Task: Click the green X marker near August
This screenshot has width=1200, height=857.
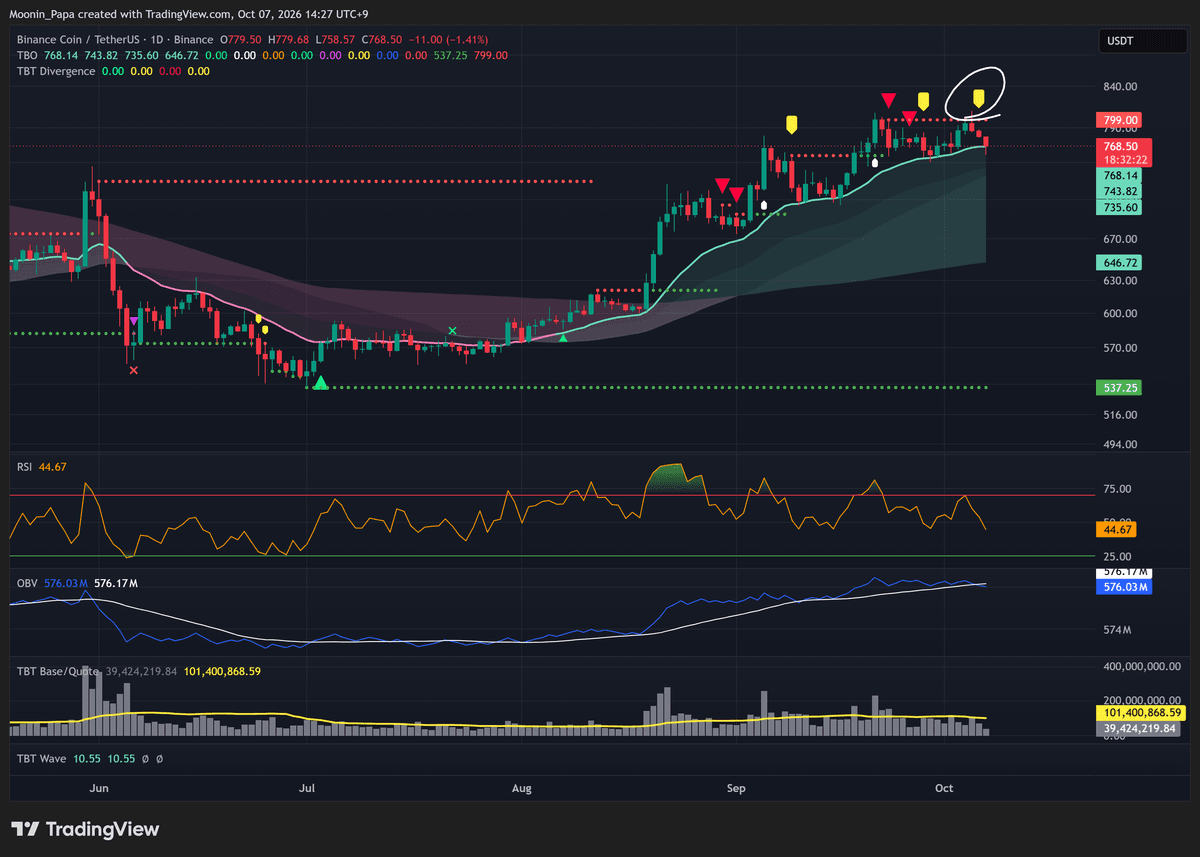Action: (x=452, y=330)
